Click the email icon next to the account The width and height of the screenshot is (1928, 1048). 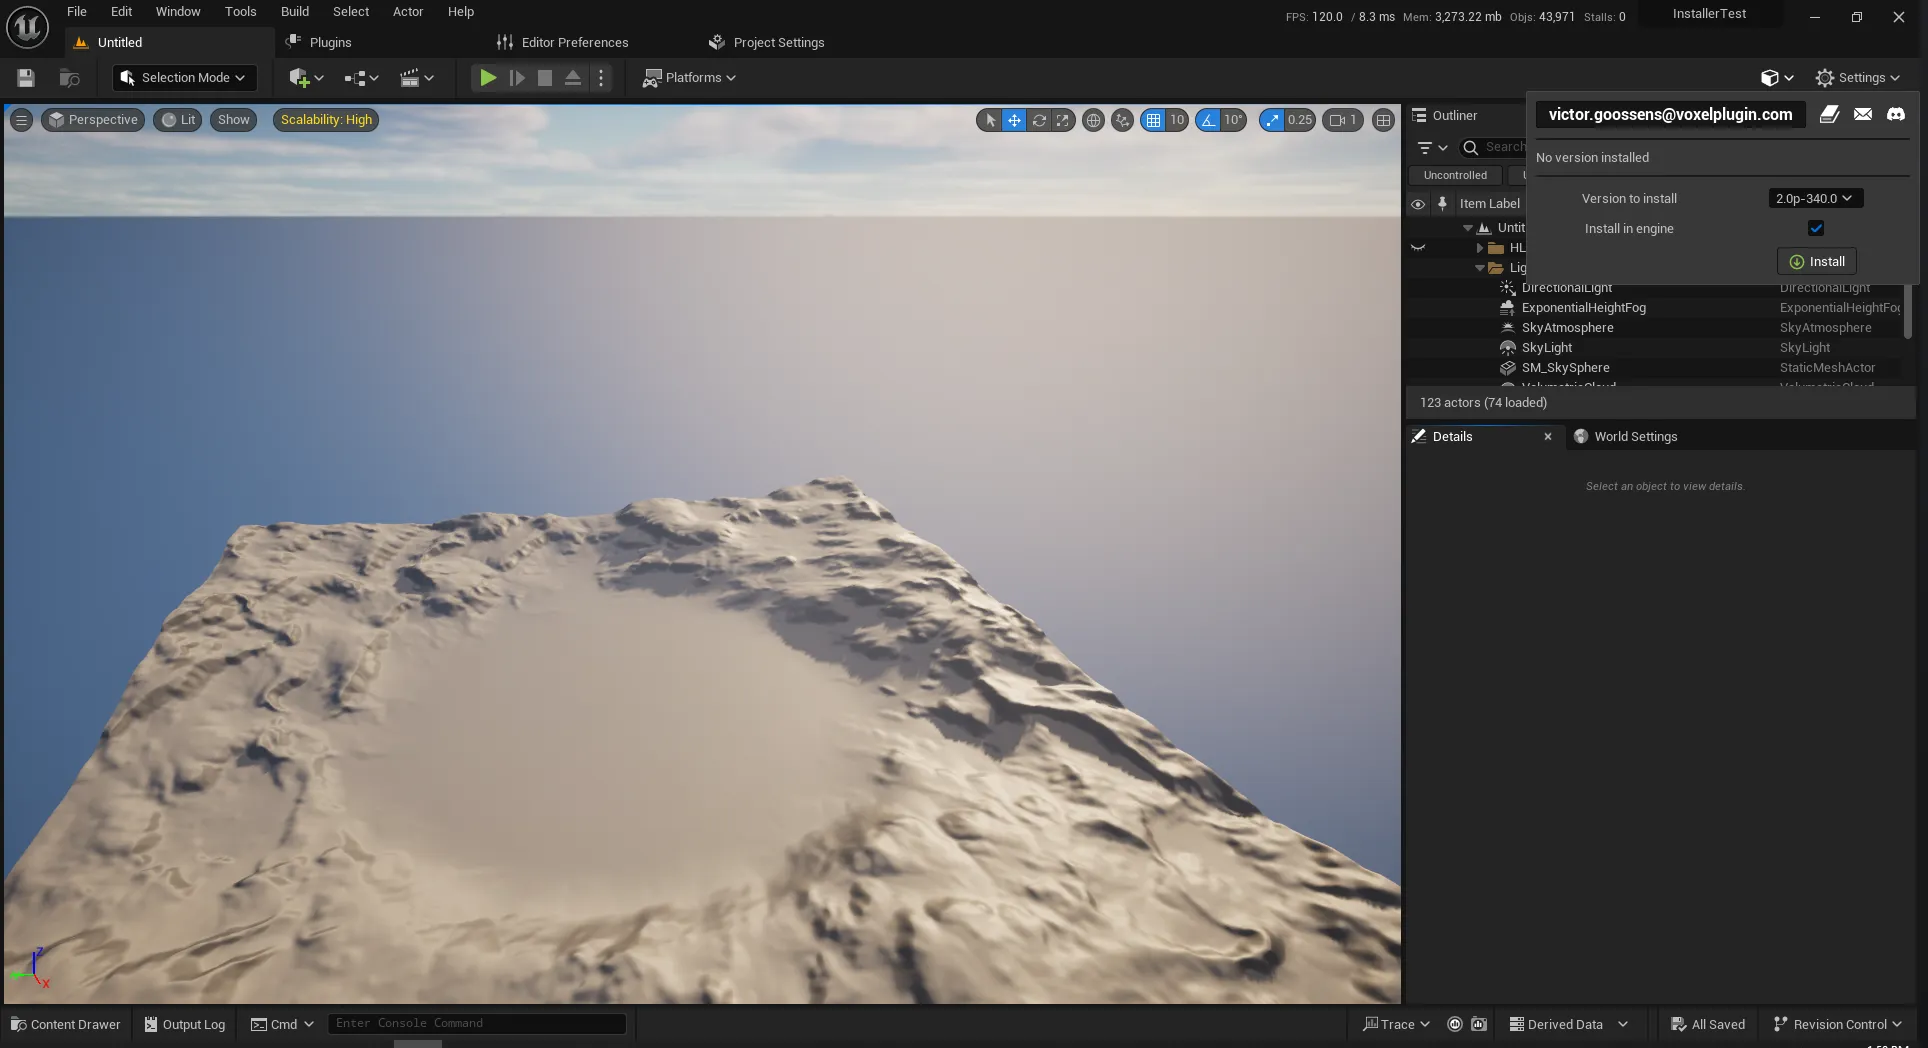pos(1862,114)
